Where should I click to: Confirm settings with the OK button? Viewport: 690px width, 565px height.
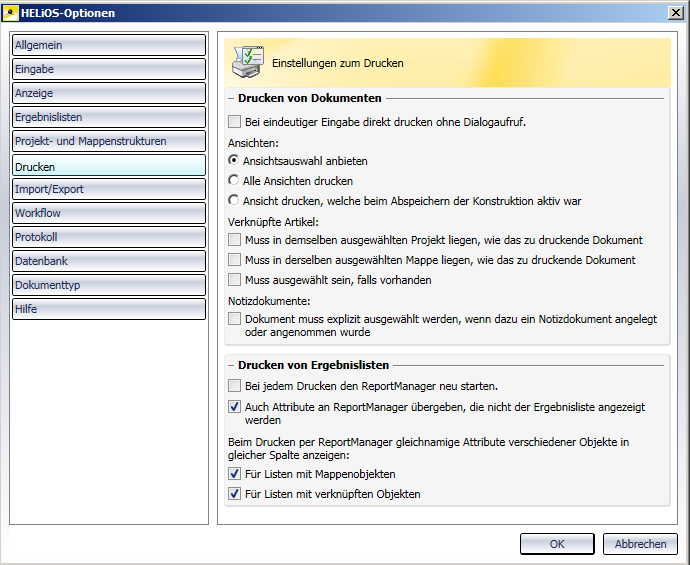tap(557, 544)
